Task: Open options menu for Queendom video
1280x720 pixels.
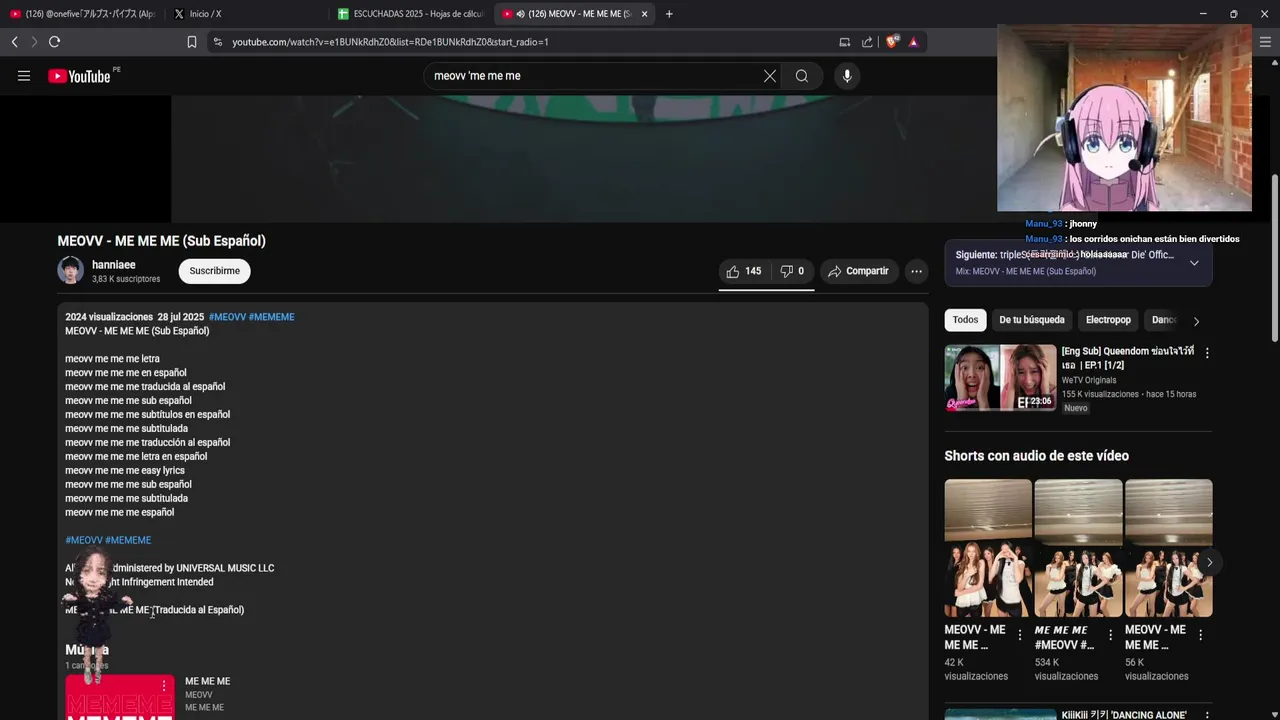Action: tap(1207, 353)
